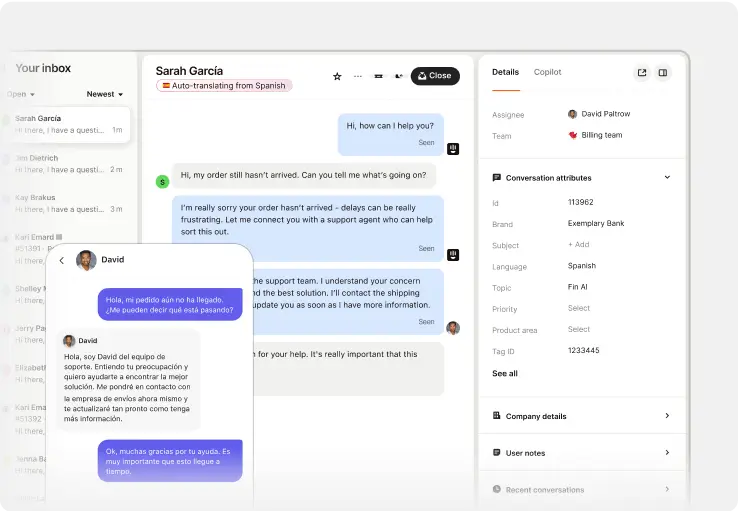Click the See all attributes link
Screen dimensions: 738x511
(505, 373)
